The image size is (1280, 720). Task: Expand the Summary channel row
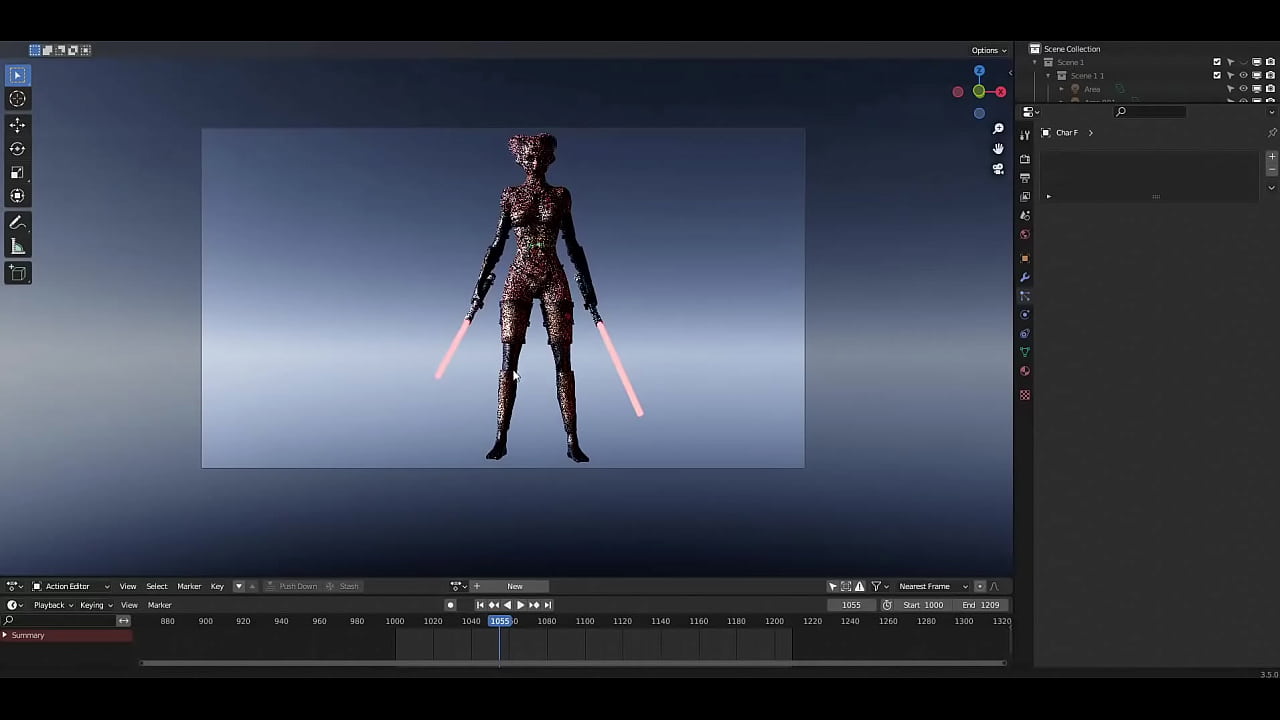pyautogui.click(x=5, y=636)
